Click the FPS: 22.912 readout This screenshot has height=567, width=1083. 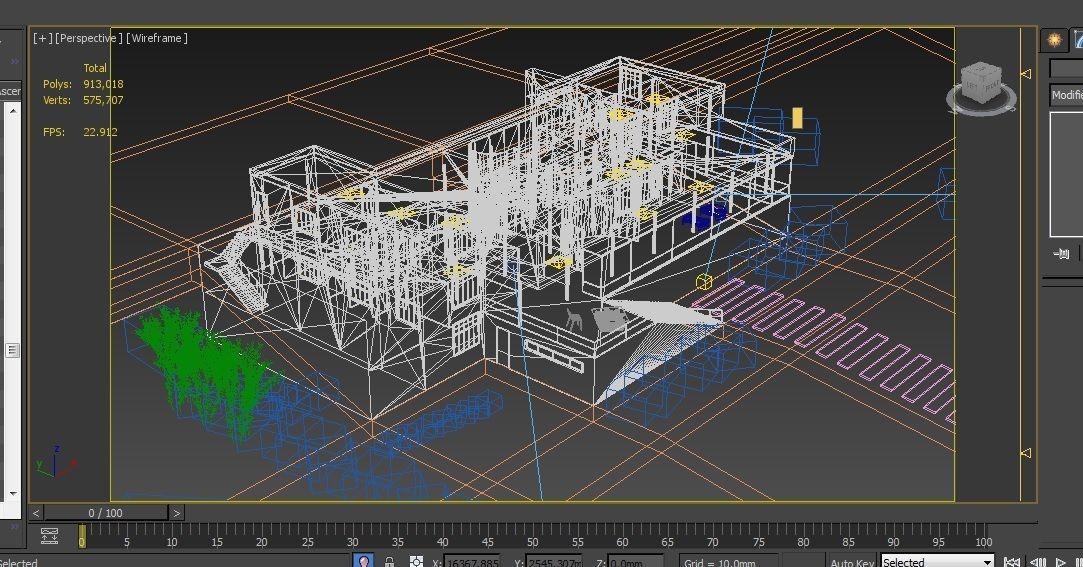pyautogui.click(x=79, y=132)
